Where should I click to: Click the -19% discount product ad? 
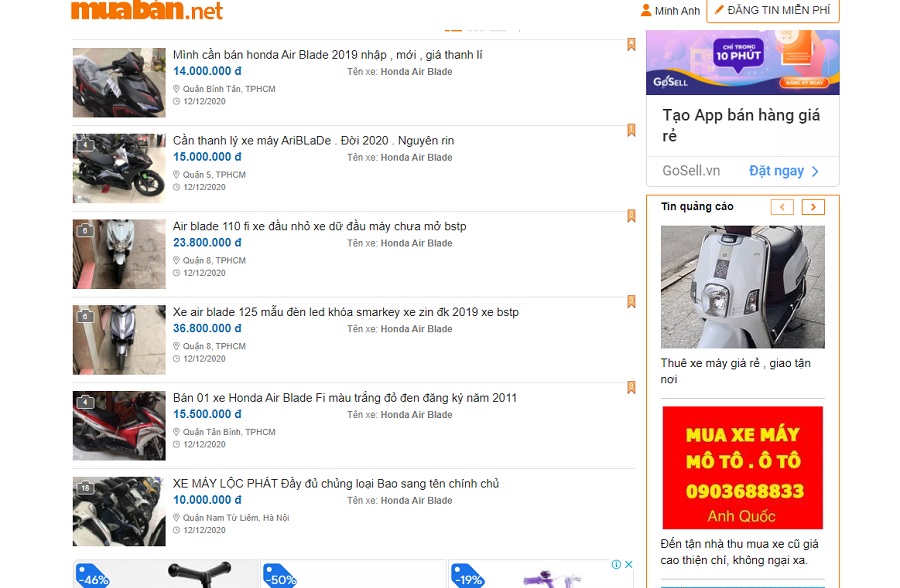(x=542, y=574)
